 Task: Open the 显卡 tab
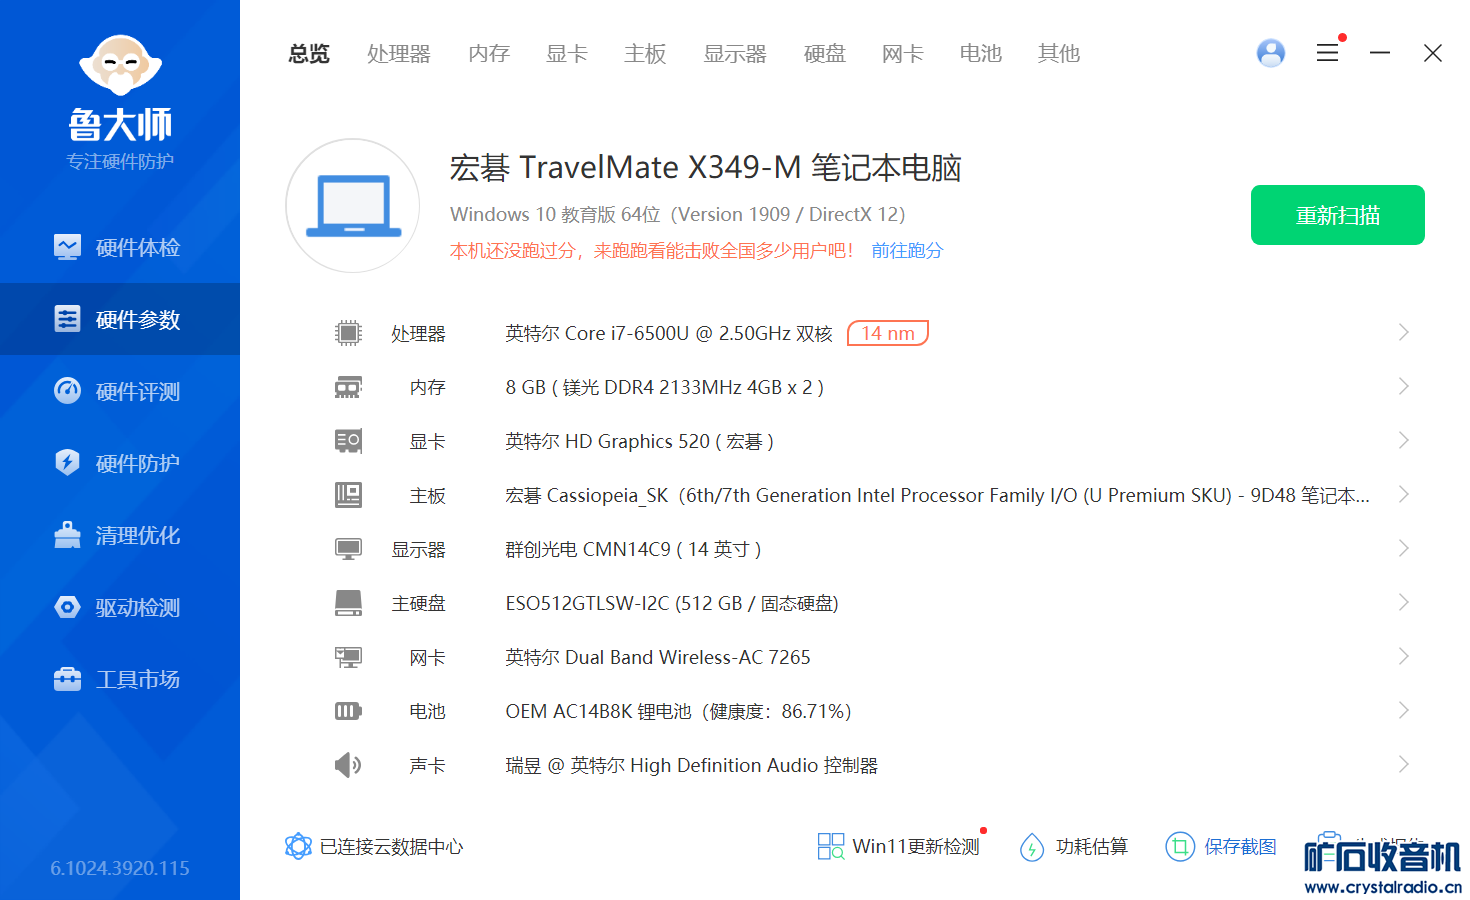(x=567, y=53)
